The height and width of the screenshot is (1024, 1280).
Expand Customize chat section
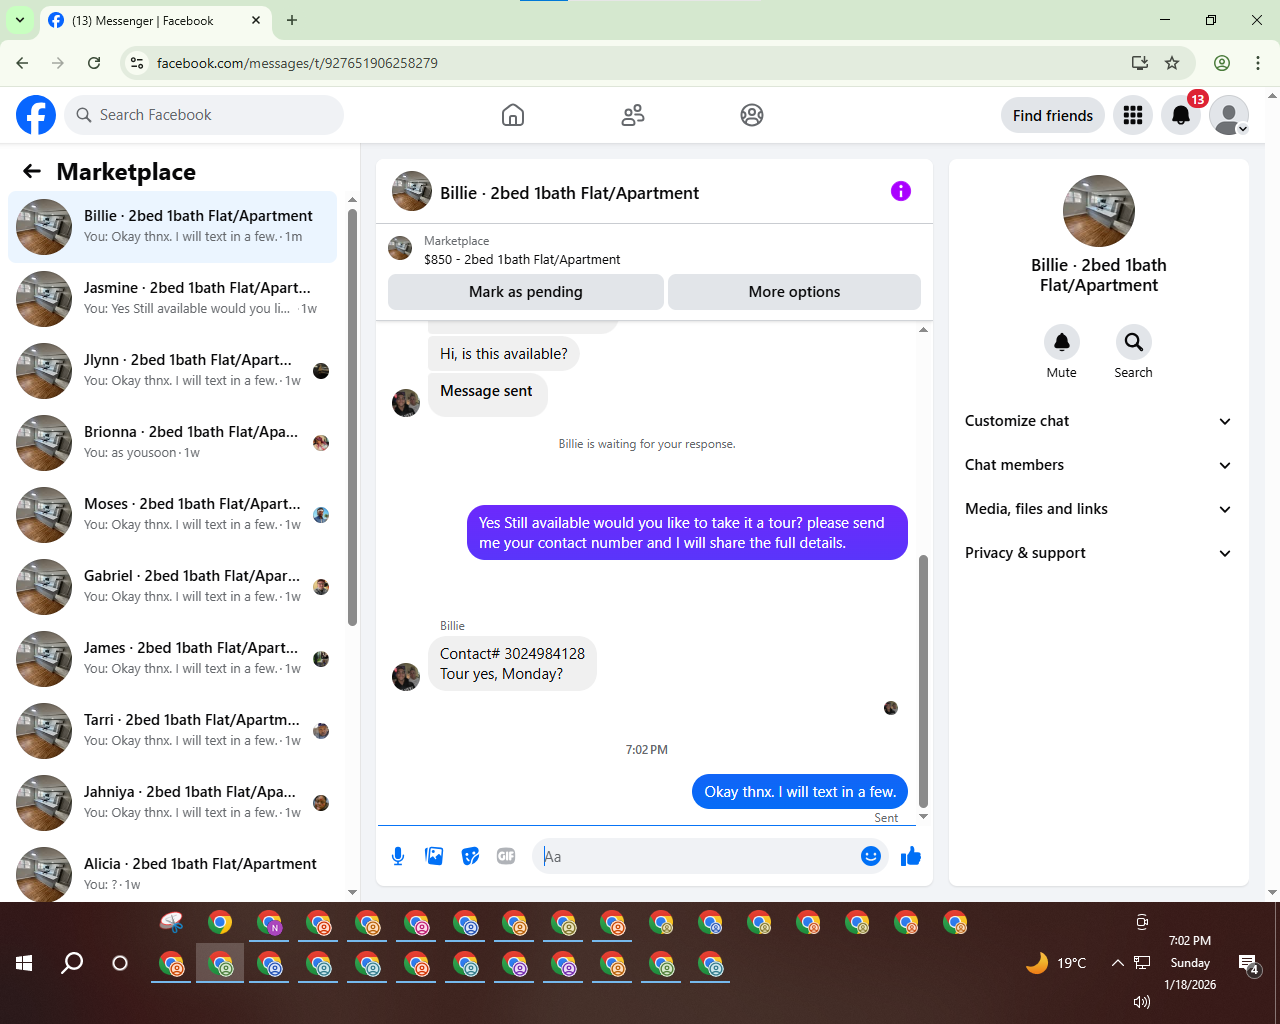click(x=1098, y=421)
